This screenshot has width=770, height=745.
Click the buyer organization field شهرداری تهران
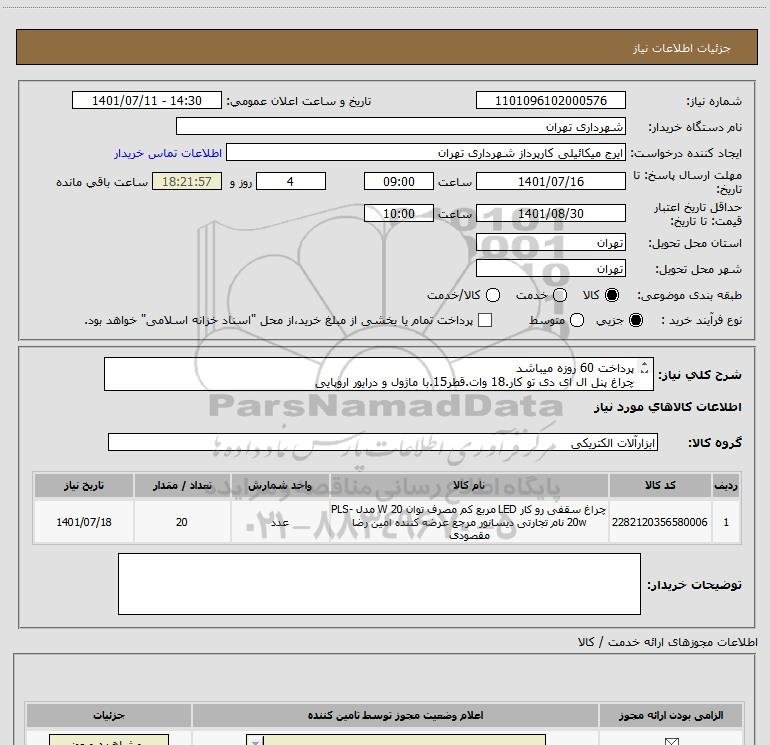pyautogui.click(x=401, y=126)
